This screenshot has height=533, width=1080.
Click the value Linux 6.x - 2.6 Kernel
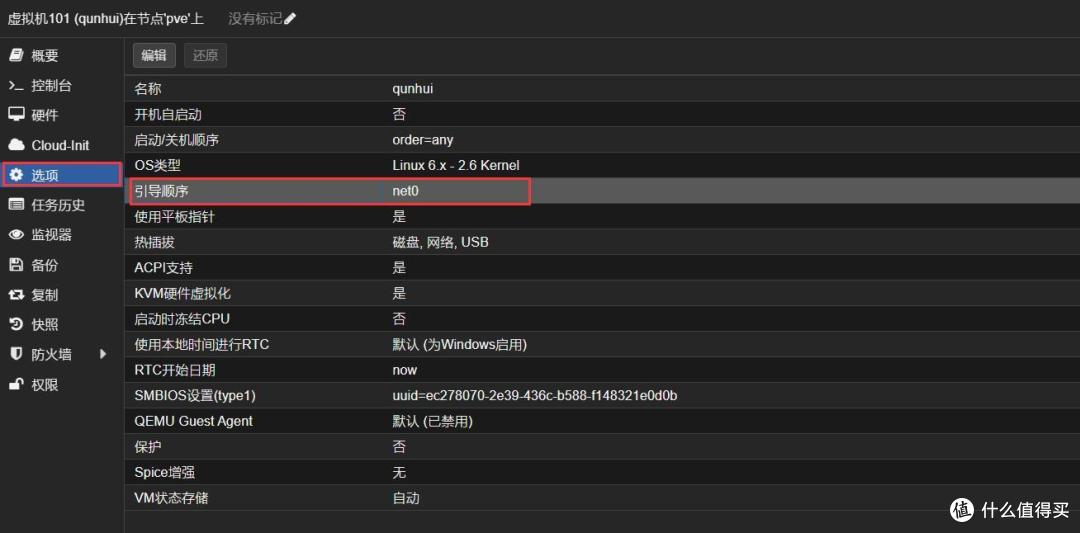point(455,165)
